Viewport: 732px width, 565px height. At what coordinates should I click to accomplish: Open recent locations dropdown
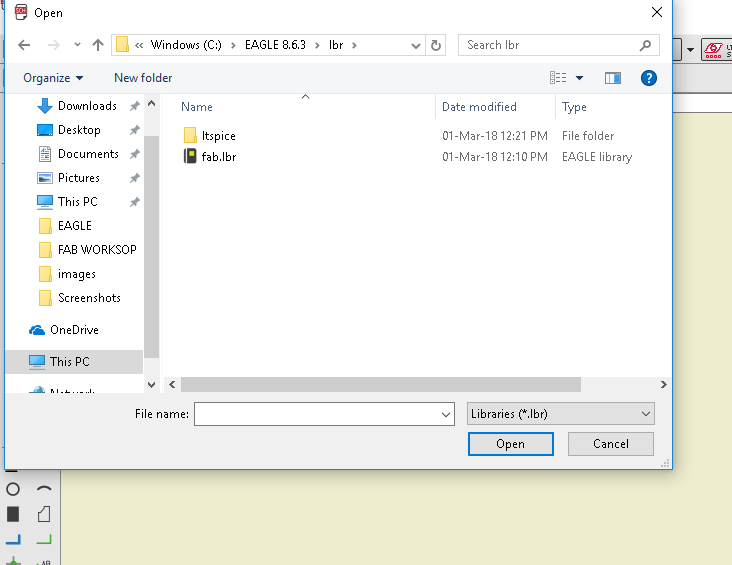[77, 45]
